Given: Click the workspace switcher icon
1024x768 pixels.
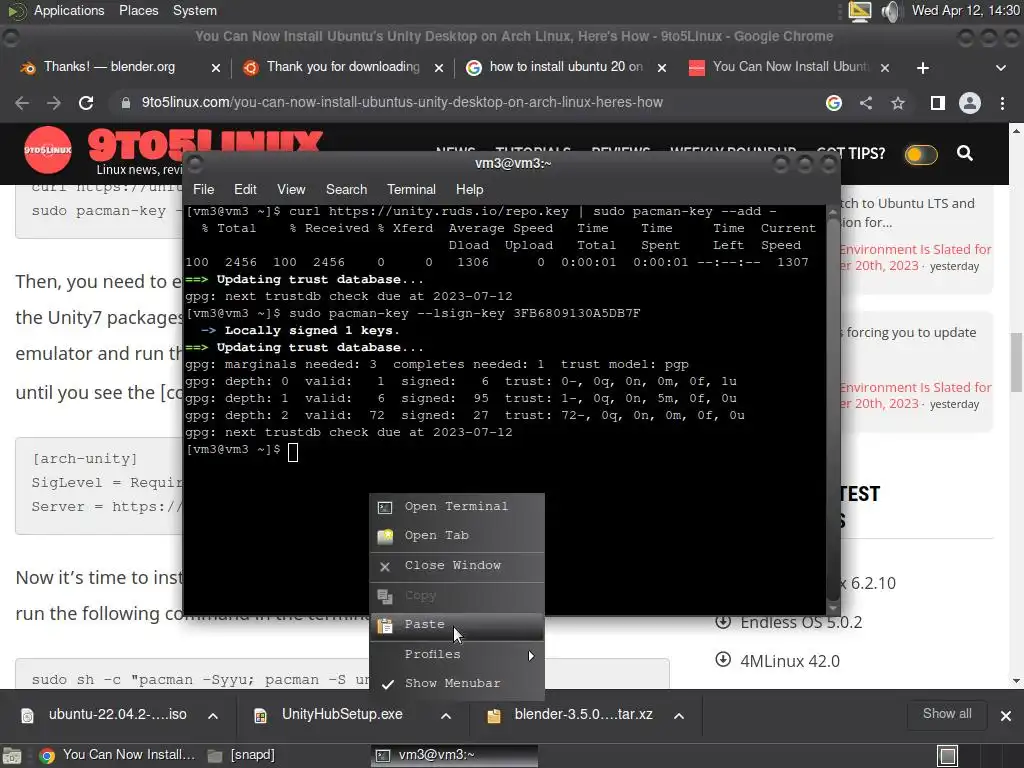Looking at the screenshot, I should [x=948, y=756].
